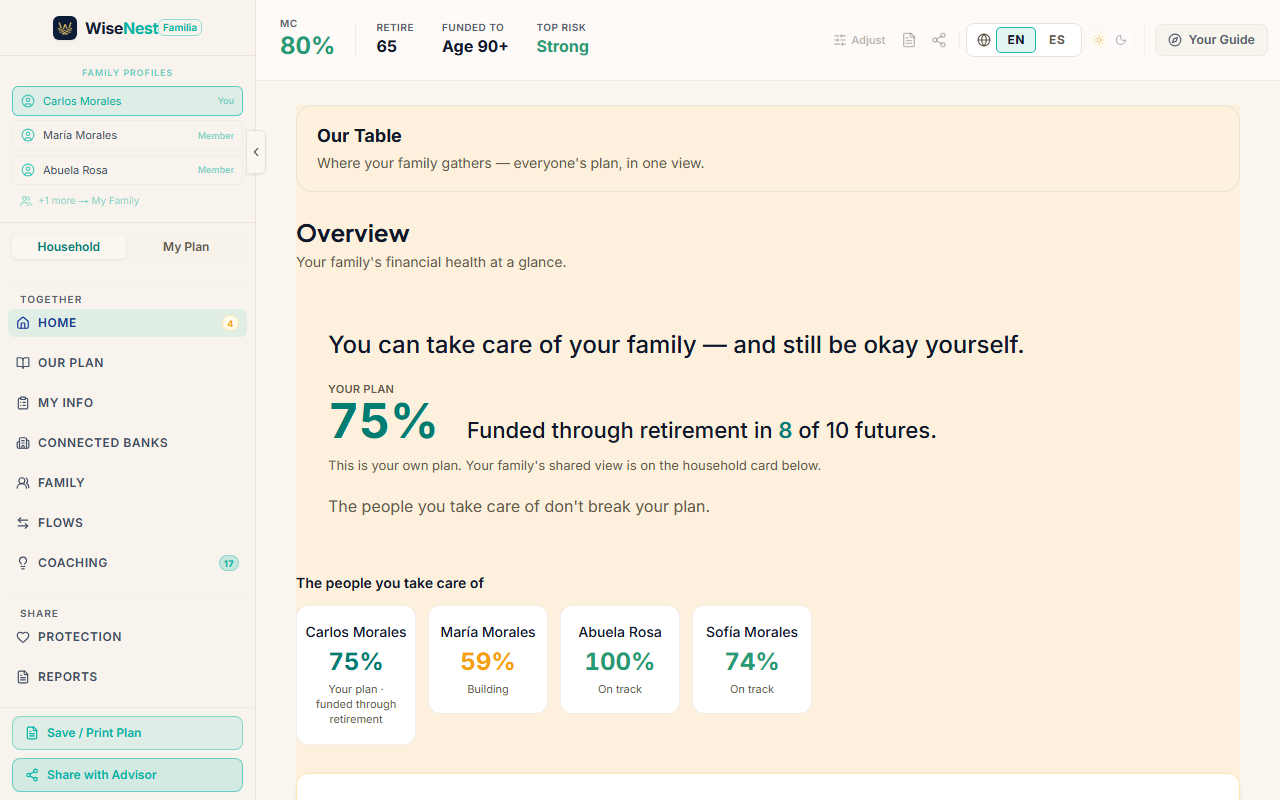Click the Connected Banks building icon
Viewport: 1280px width, 800px height.
pos(23,443)
